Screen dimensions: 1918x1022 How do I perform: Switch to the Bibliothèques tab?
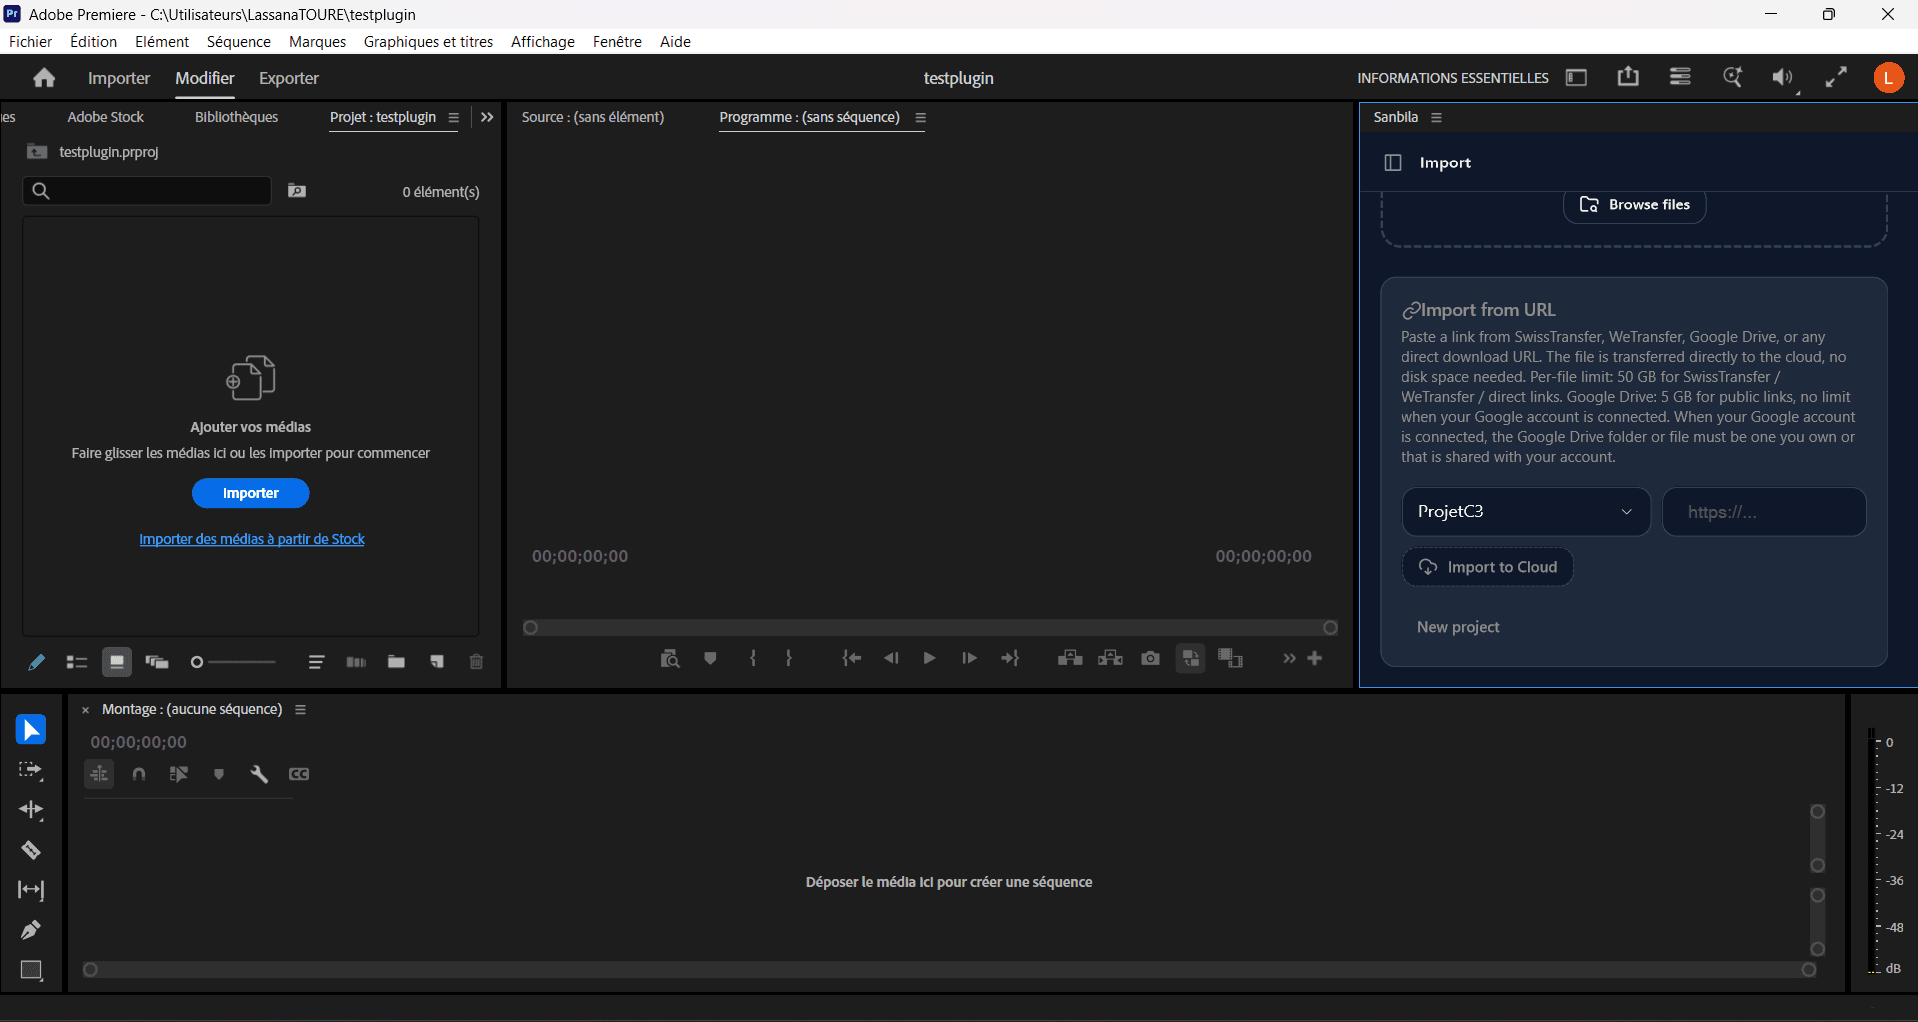click(236, 117)
